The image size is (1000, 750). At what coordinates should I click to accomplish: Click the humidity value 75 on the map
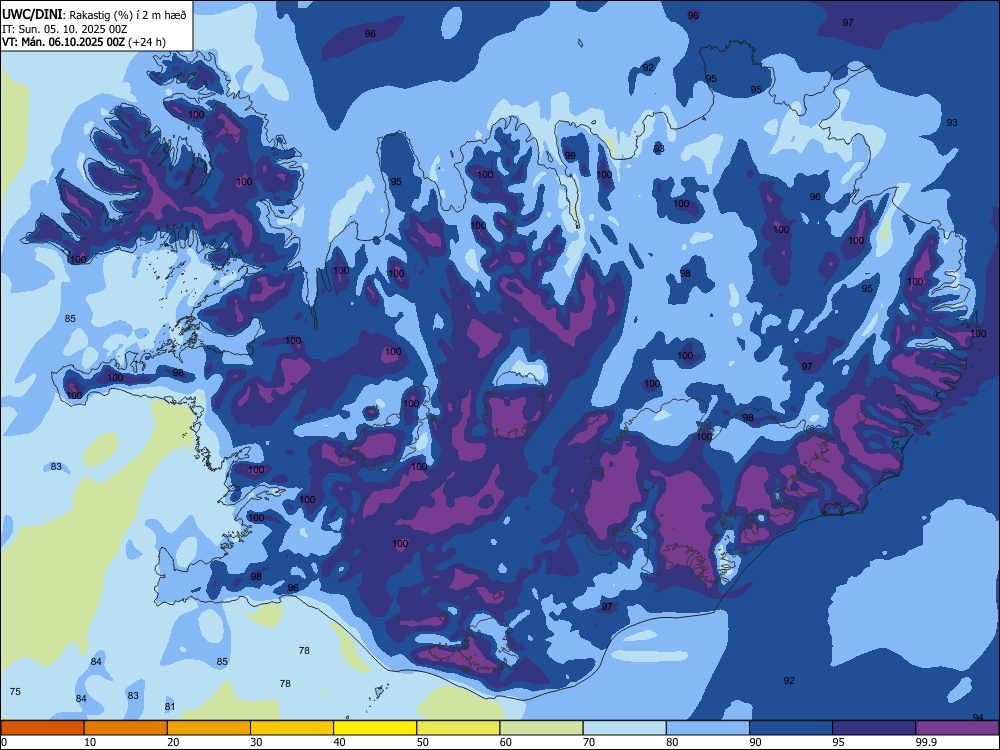click(15, 691)
